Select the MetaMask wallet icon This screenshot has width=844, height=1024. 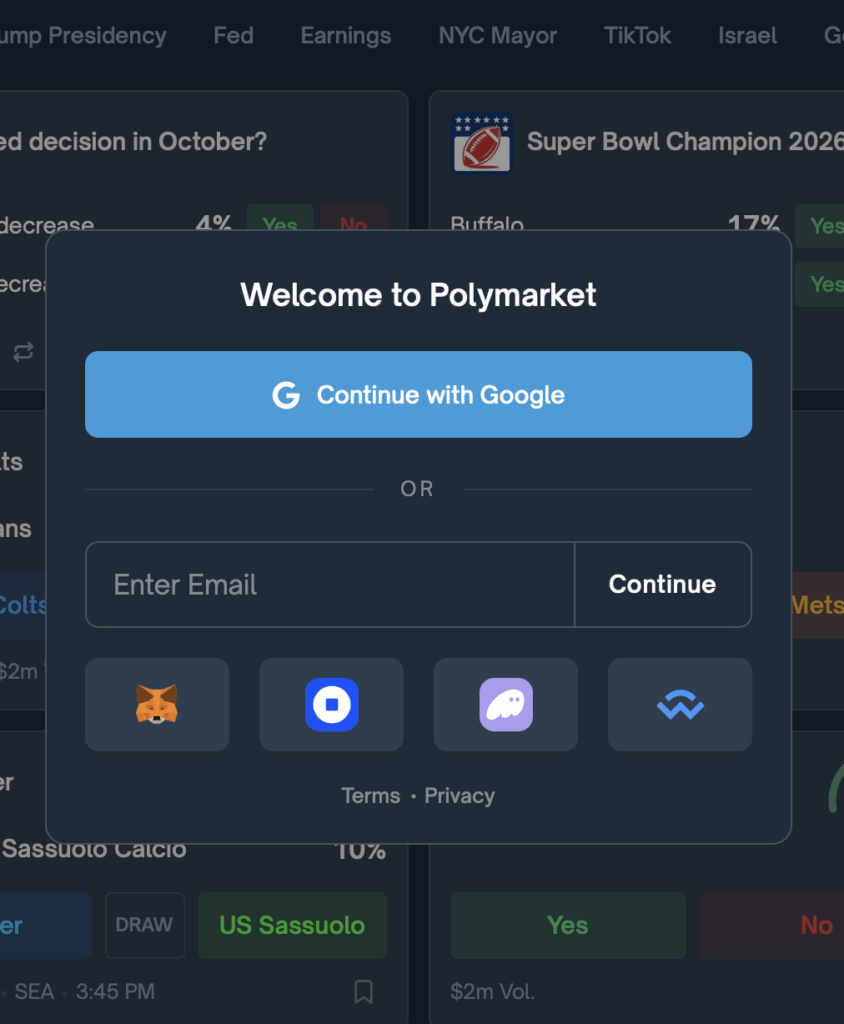pos(157,704)
